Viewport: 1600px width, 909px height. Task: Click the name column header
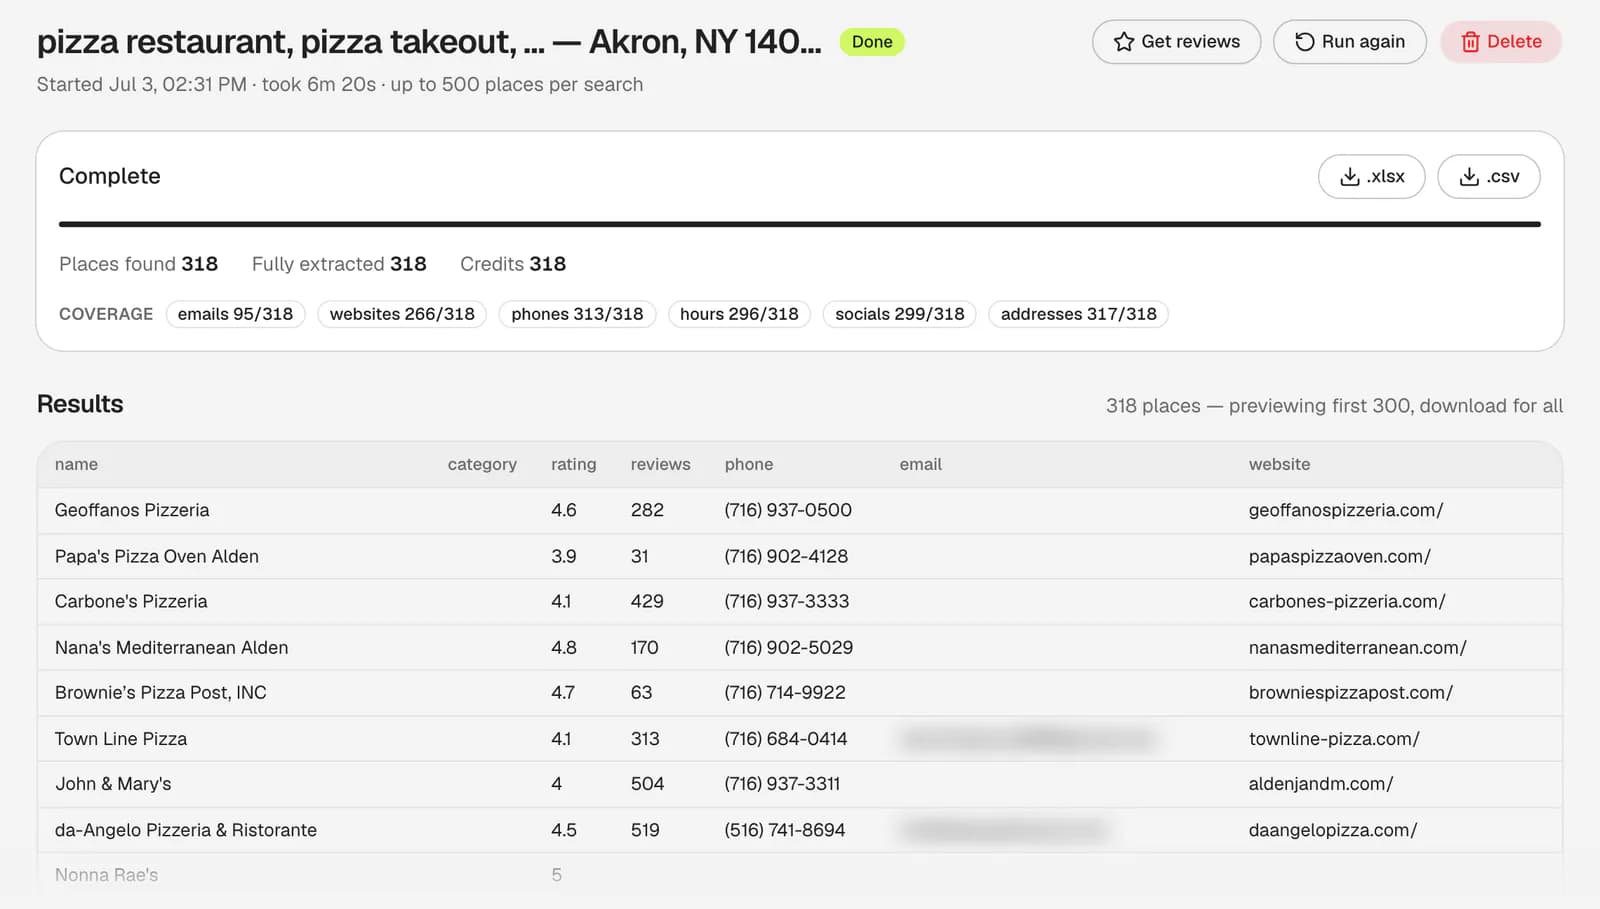(x=76, y=464)
